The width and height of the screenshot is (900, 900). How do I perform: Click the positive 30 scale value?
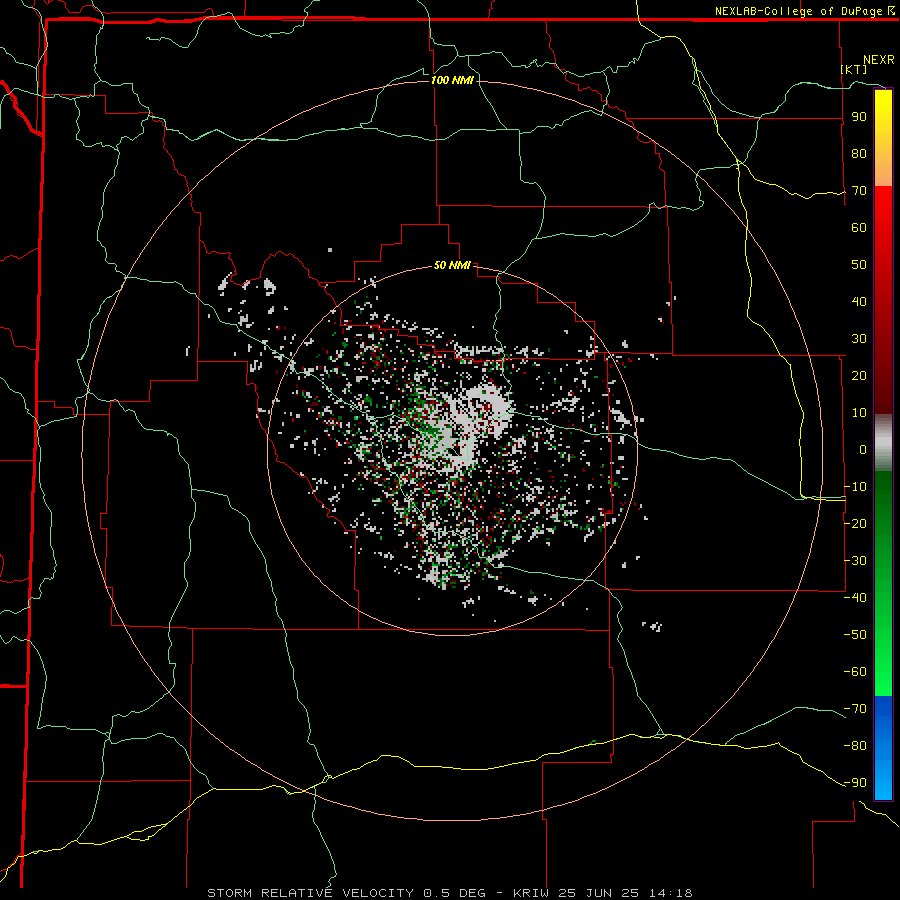tap(859, 339)
